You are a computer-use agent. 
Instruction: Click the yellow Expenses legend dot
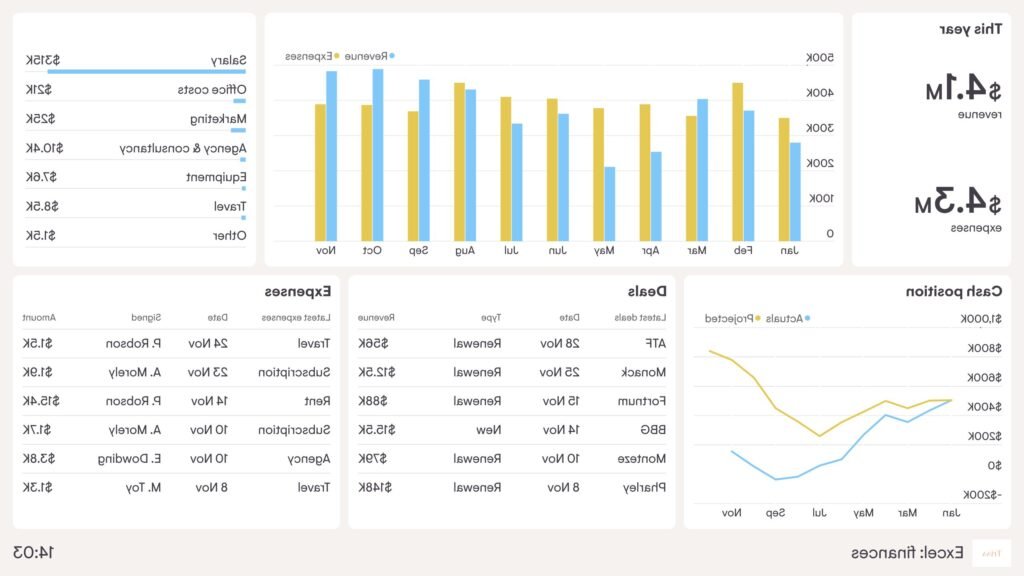pyautogui.click(x=338, y=56)
